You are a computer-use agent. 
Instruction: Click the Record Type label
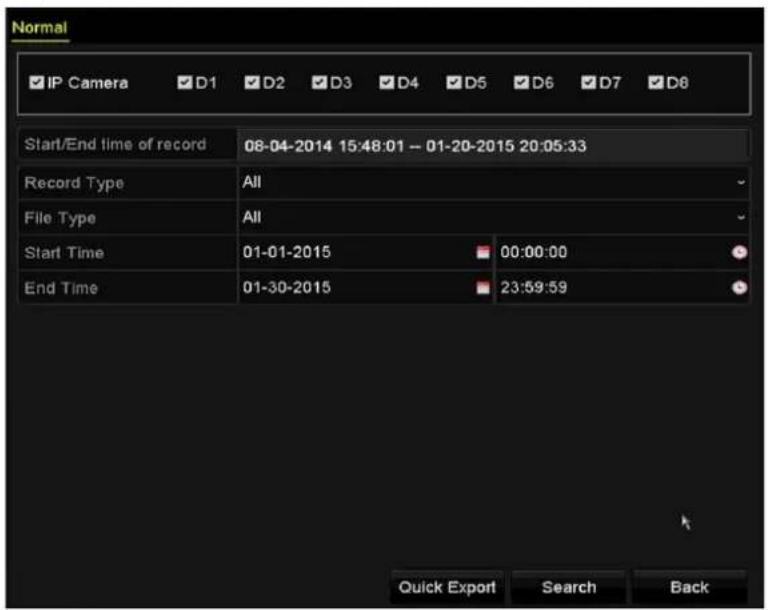pos(74,183)
